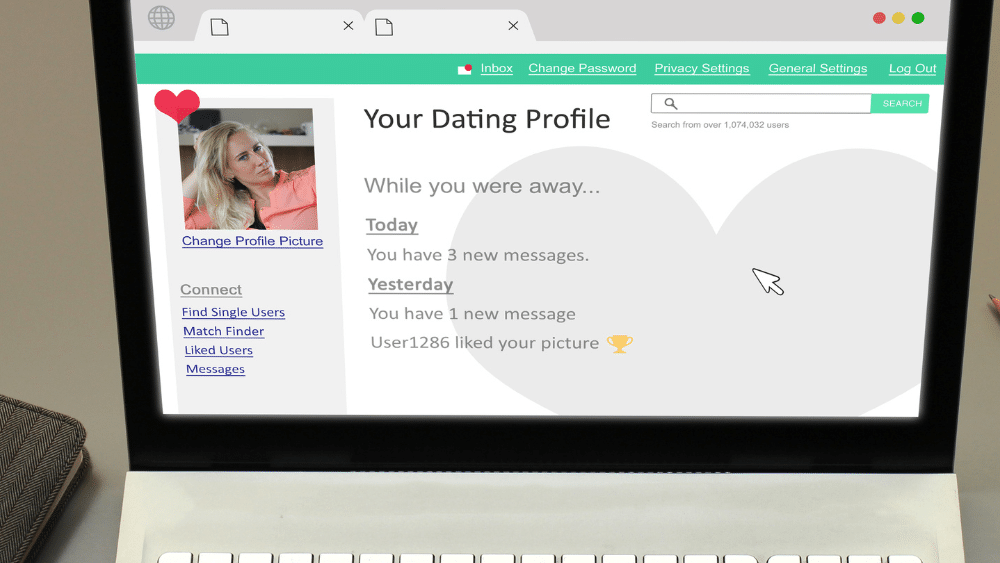Click Change Profile Picture link

pos(253,241)
